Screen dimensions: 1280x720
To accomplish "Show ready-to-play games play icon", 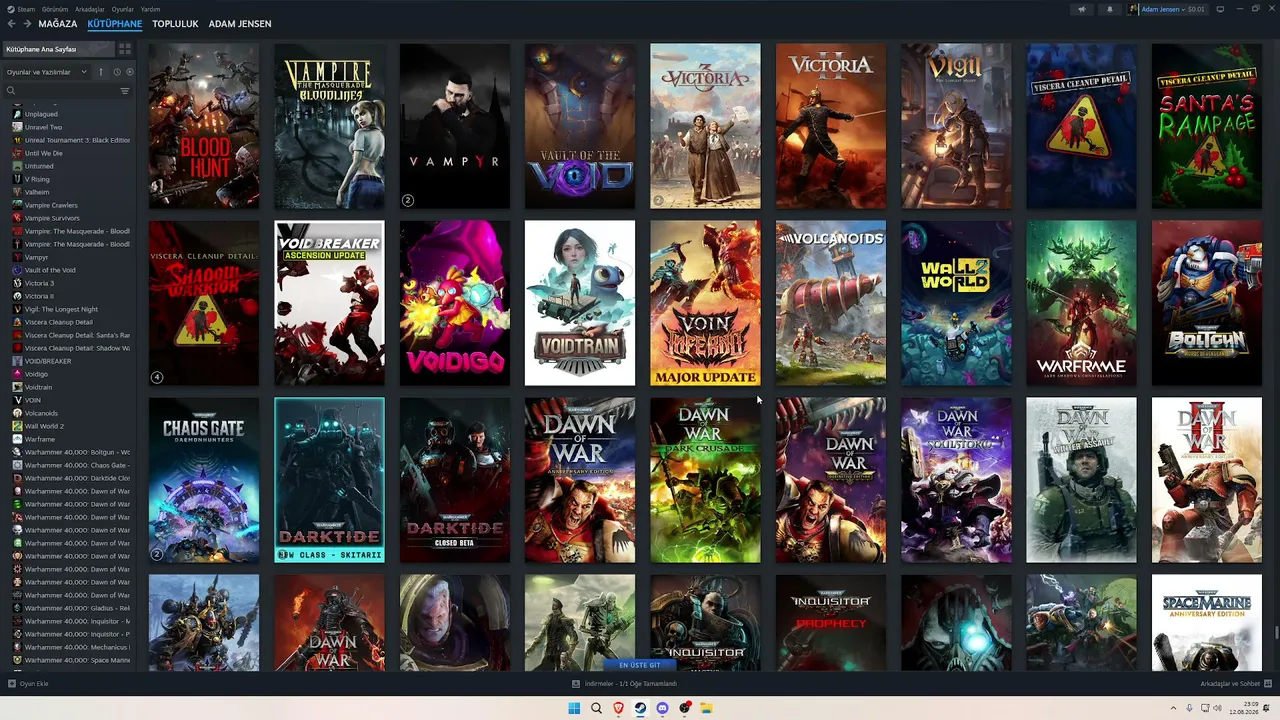I will point(130,72).
